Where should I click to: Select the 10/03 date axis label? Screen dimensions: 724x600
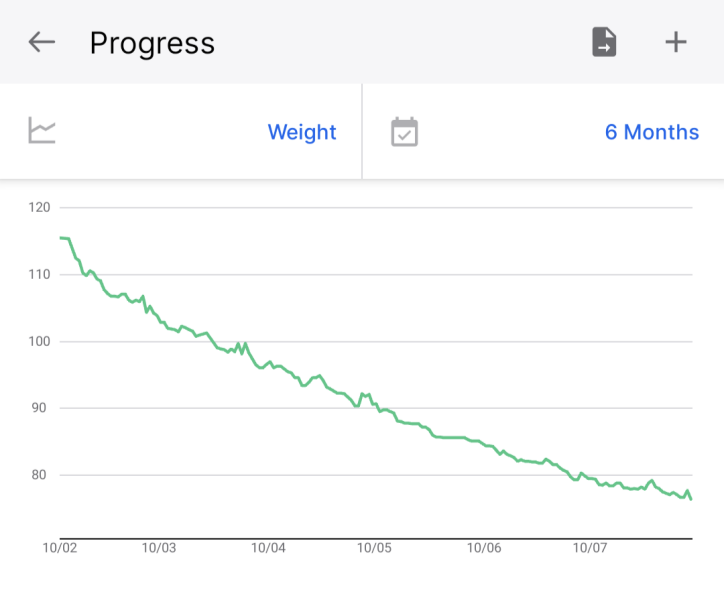(x=159, y=548)
